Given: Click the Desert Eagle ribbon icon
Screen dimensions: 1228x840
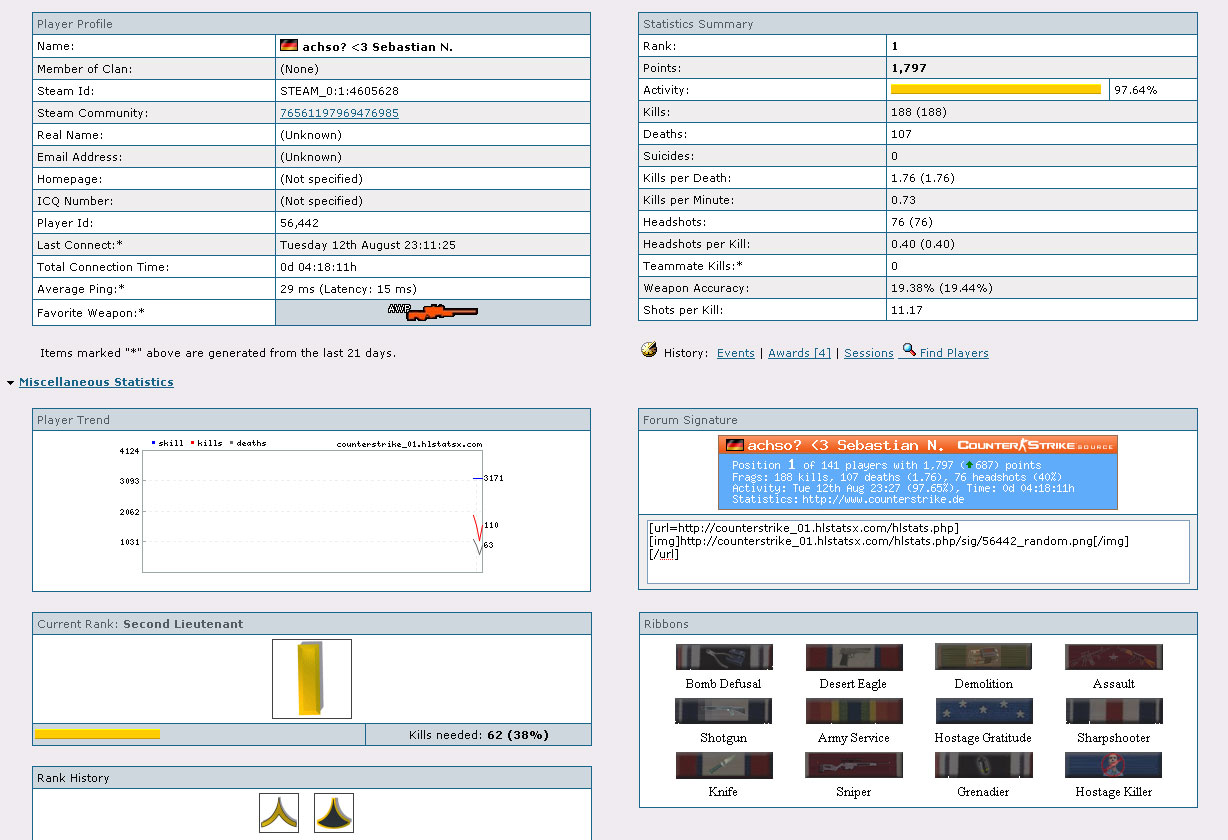Looking at the screenshot, I should [x=853, y=657].
